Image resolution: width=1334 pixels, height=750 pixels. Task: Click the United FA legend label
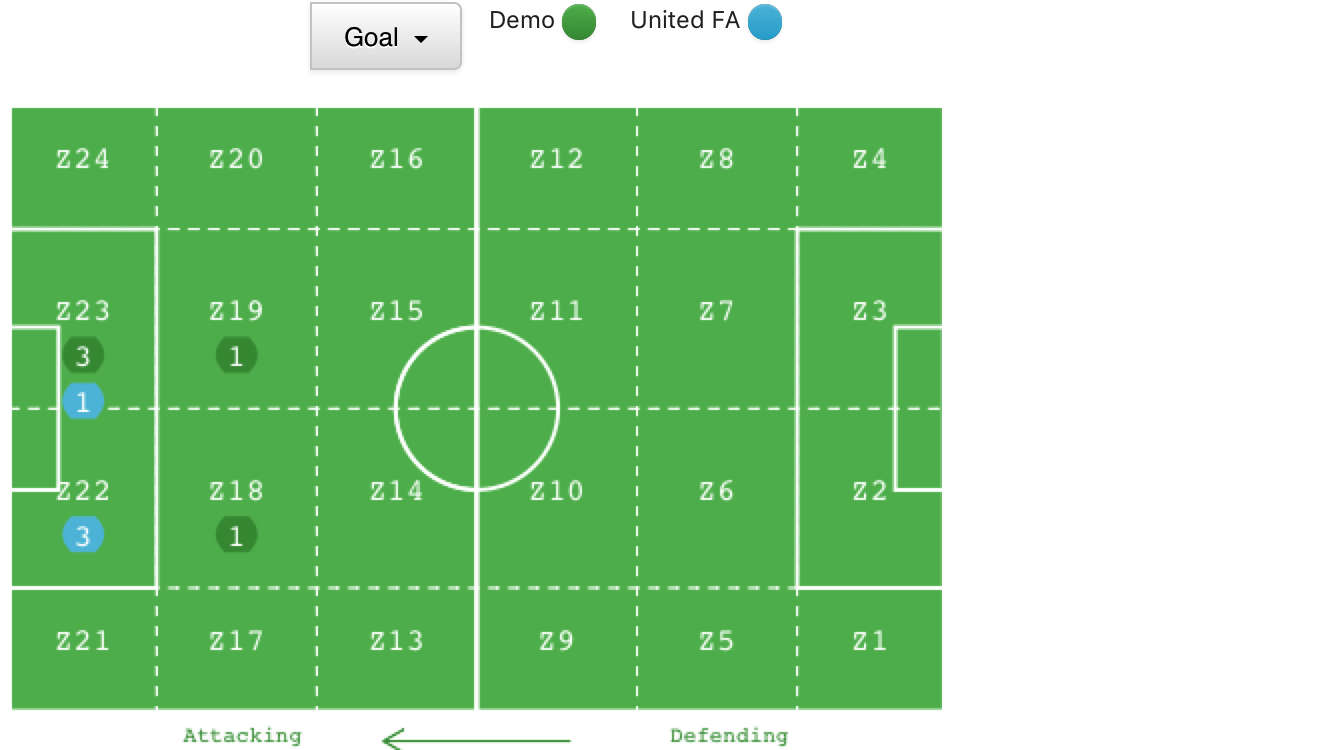[x=685, y=21]
